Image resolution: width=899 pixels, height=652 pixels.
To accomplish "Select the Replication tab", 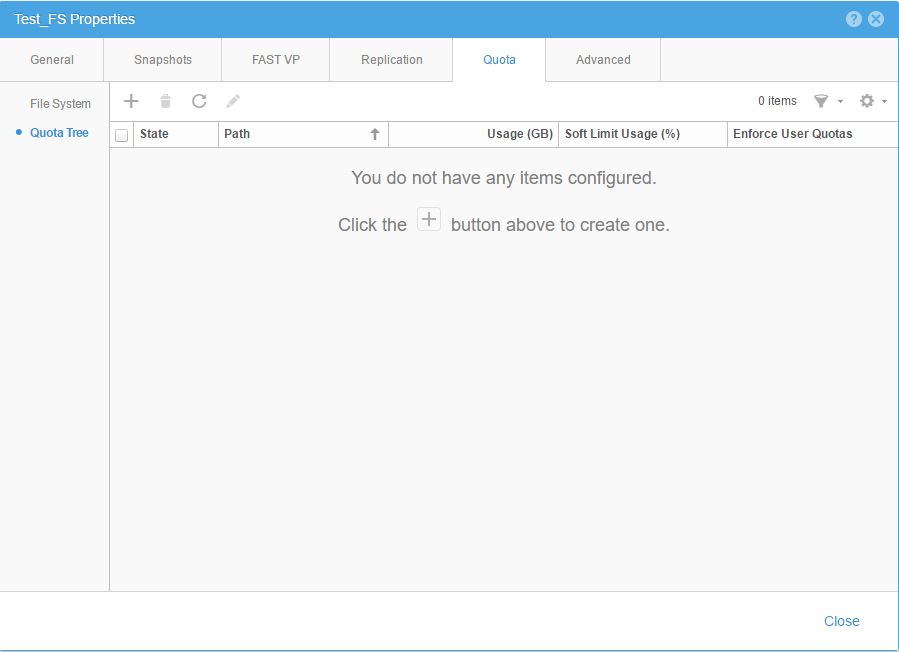I will [392, 60].
